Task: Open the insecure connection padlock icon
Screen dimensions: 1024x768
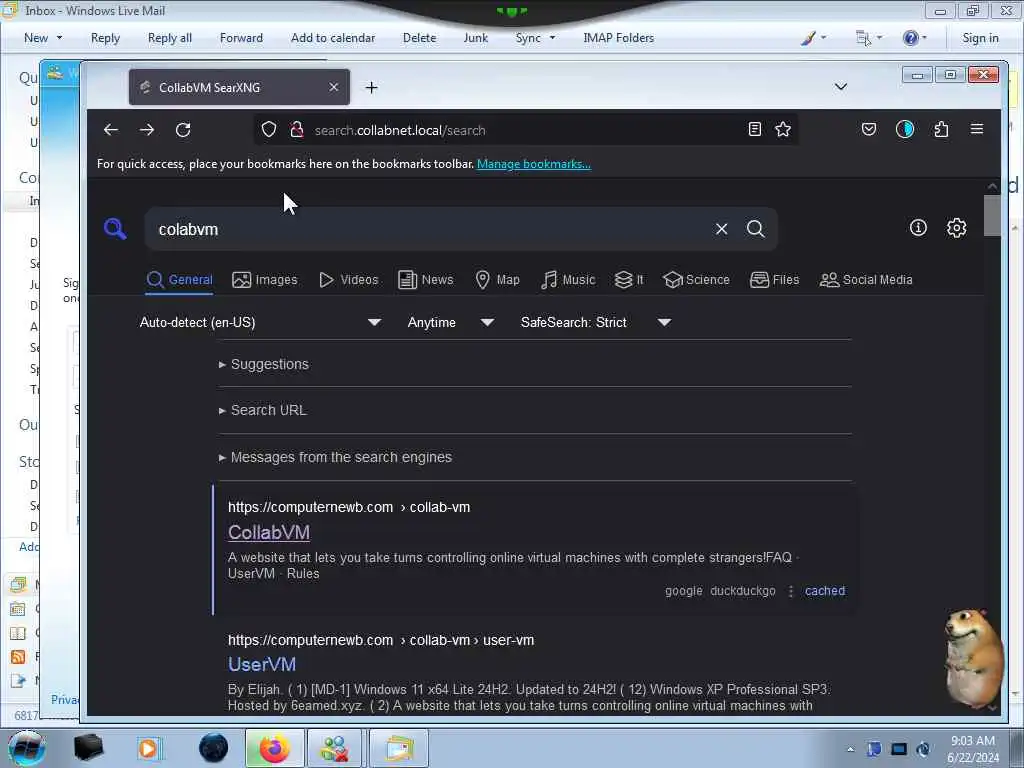Action: pyautogui.click(x=296, y=129)
